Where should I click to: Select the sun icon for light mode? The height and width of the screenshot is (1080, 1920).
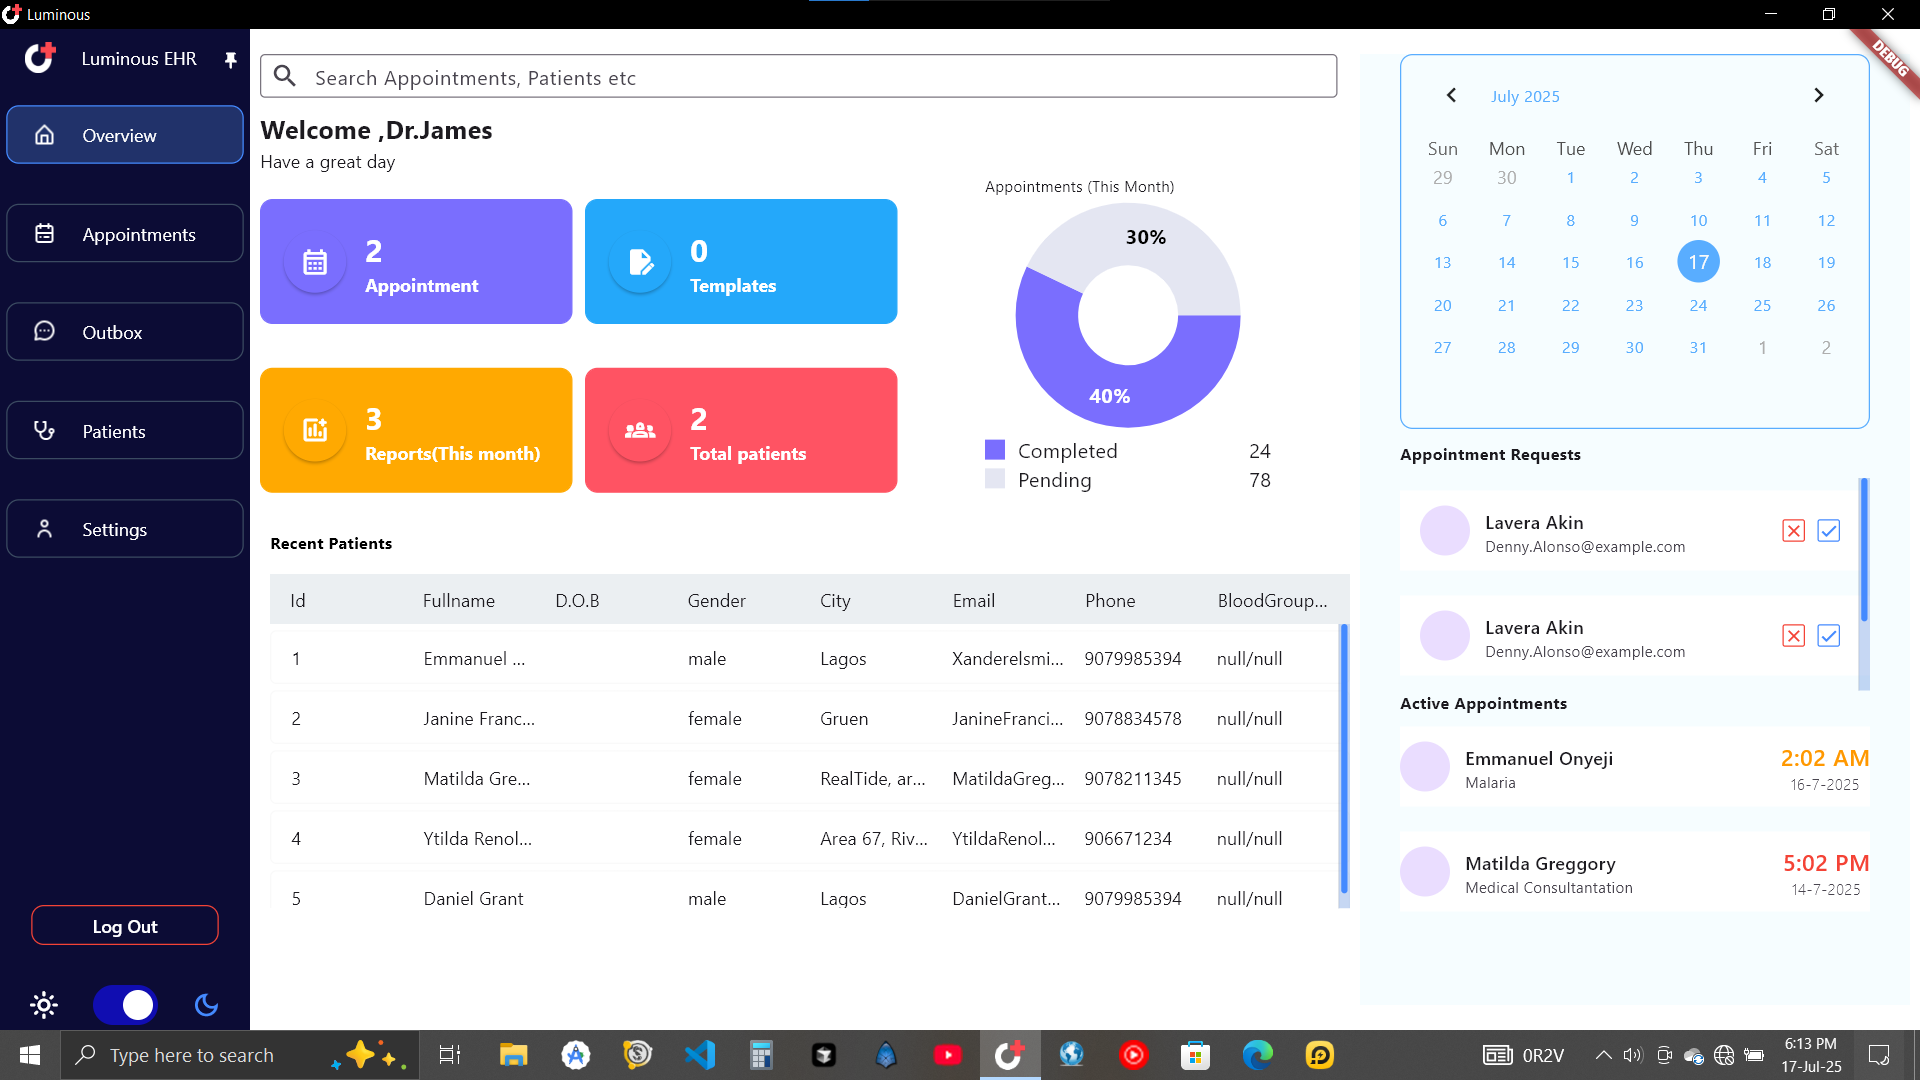pos(44,1005)
